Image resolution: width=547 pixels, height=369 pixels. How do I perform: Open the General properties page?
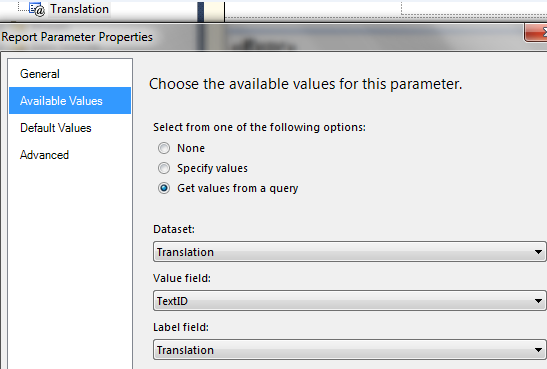click(x=40, y=74)
